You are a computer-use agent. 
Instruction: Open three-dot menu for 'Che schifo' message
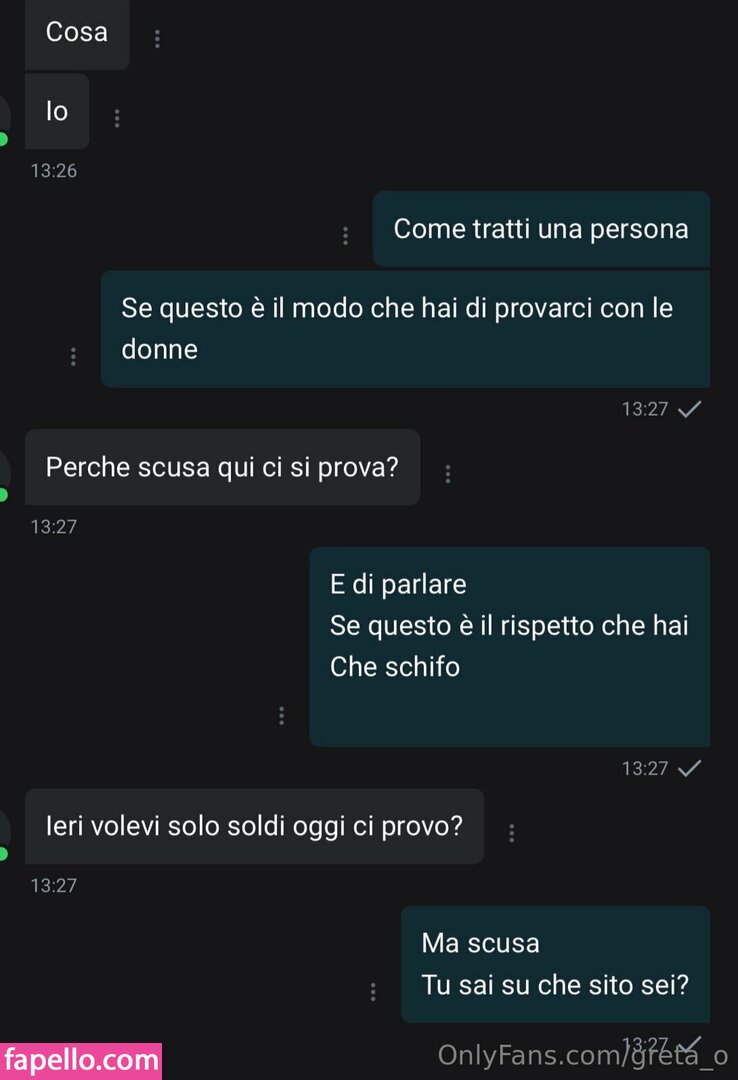[281, 715]
